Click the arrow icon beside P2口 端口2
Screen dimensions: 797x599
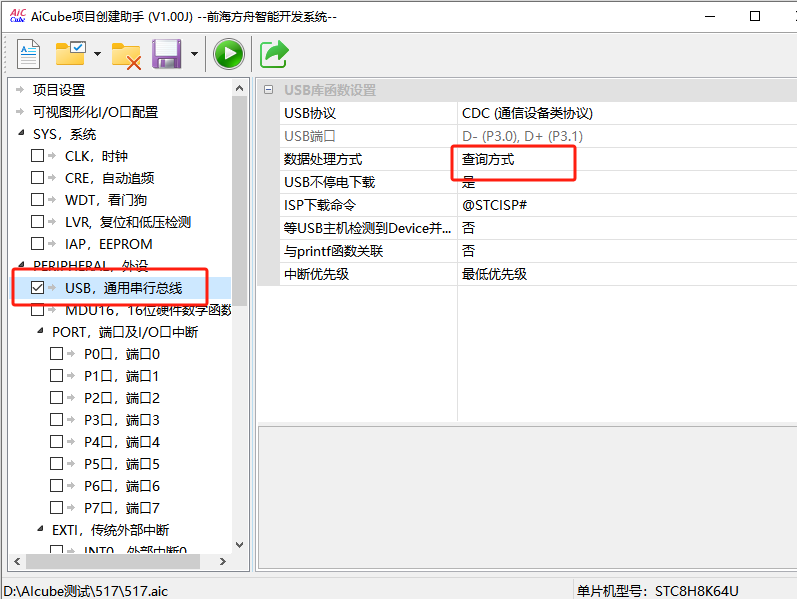(71, 398)
